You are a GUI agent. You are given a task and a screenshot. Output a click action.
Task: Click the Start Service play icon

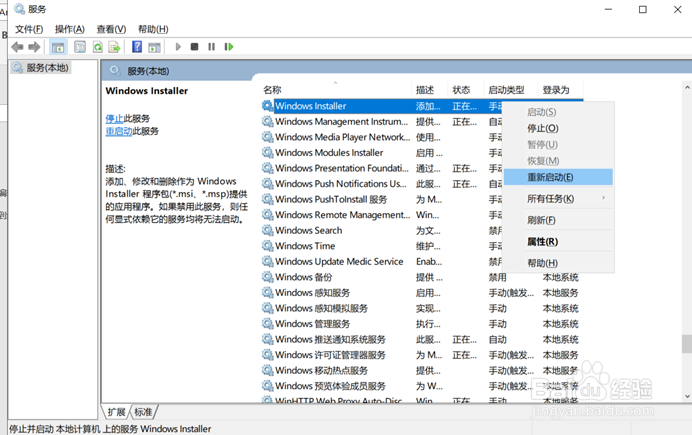pos(178,46)
